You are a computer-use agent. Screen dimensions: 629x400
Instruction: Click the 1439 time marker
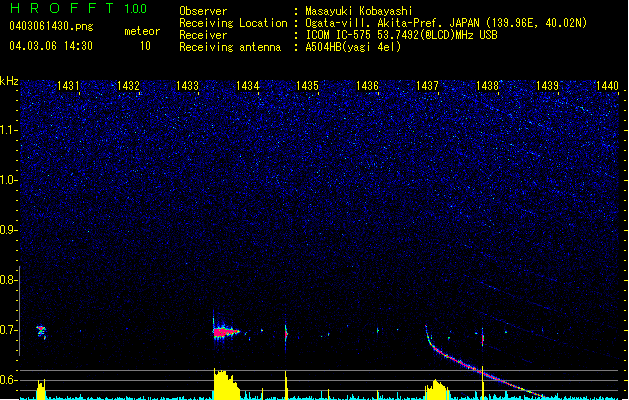547,86
